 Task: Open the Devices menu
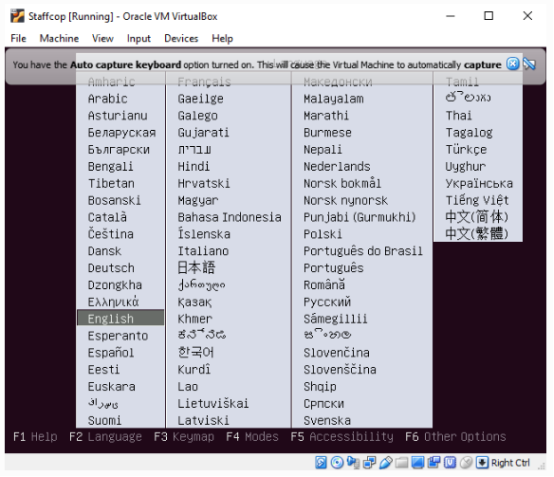(181, 38)
